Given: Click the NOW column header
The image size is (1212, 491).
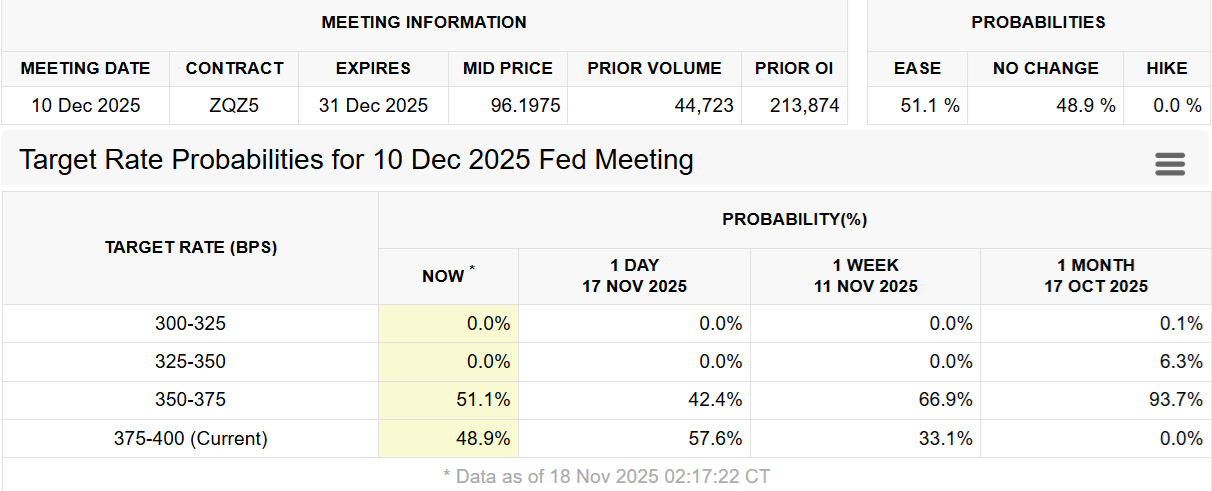Looking at the screenshot, I should [x=448, y=276].
